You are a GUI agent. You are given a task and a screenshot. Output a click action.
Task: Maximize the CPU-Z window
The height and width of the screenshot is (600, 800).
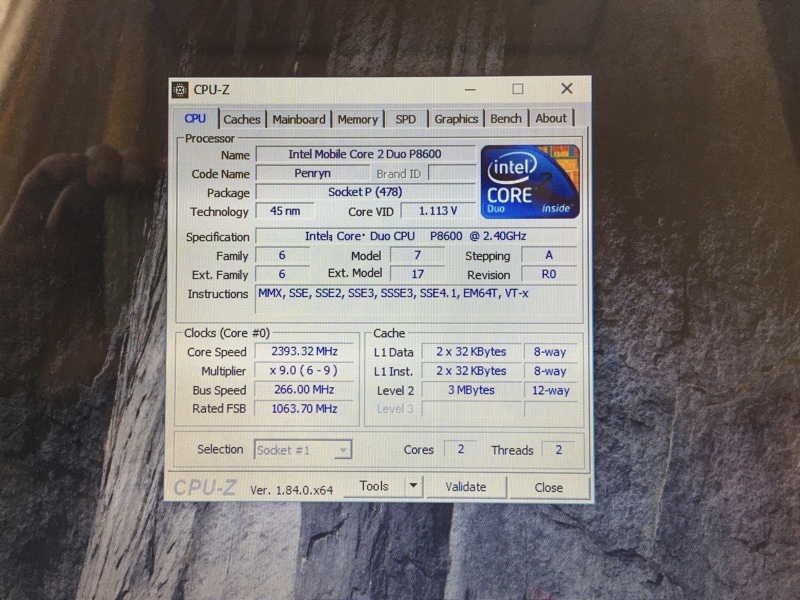(518, 89)
